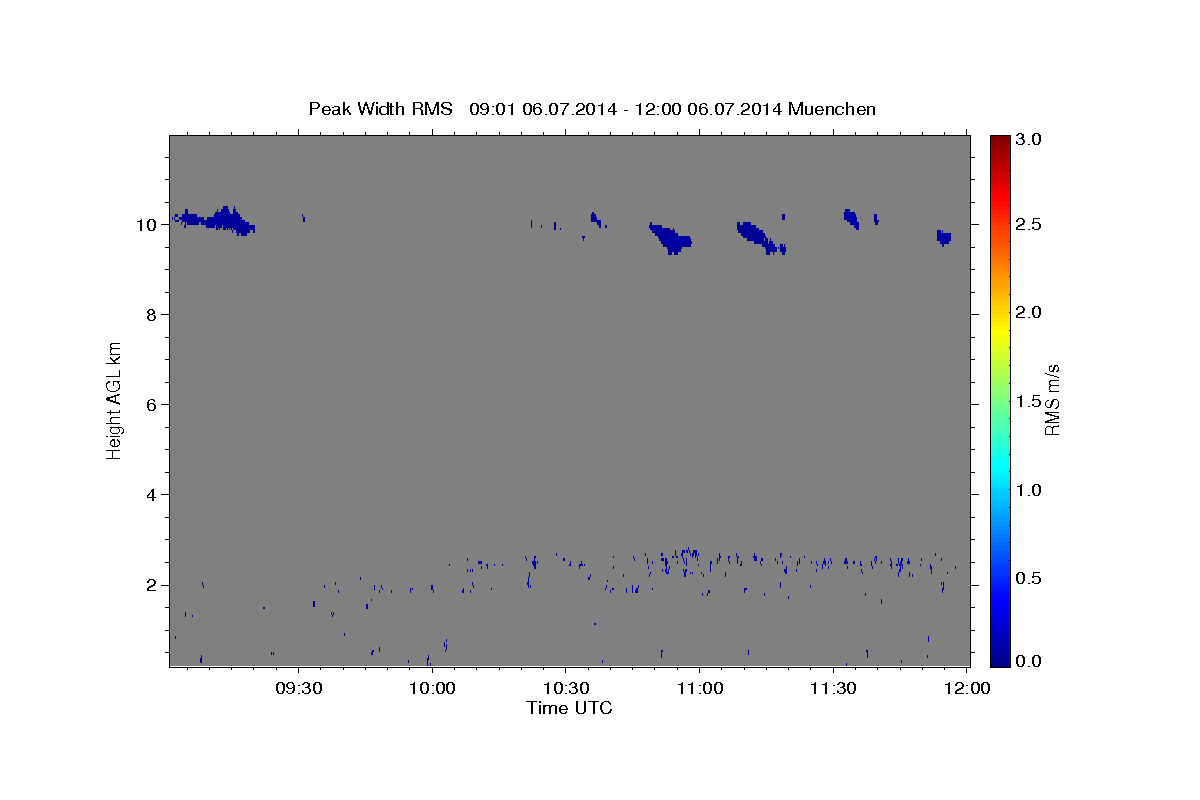Image resolution: width=1200 pixels, height=800 pixels.
Task: Click the colorbar value 1.0
Action: pos(1030,490)
